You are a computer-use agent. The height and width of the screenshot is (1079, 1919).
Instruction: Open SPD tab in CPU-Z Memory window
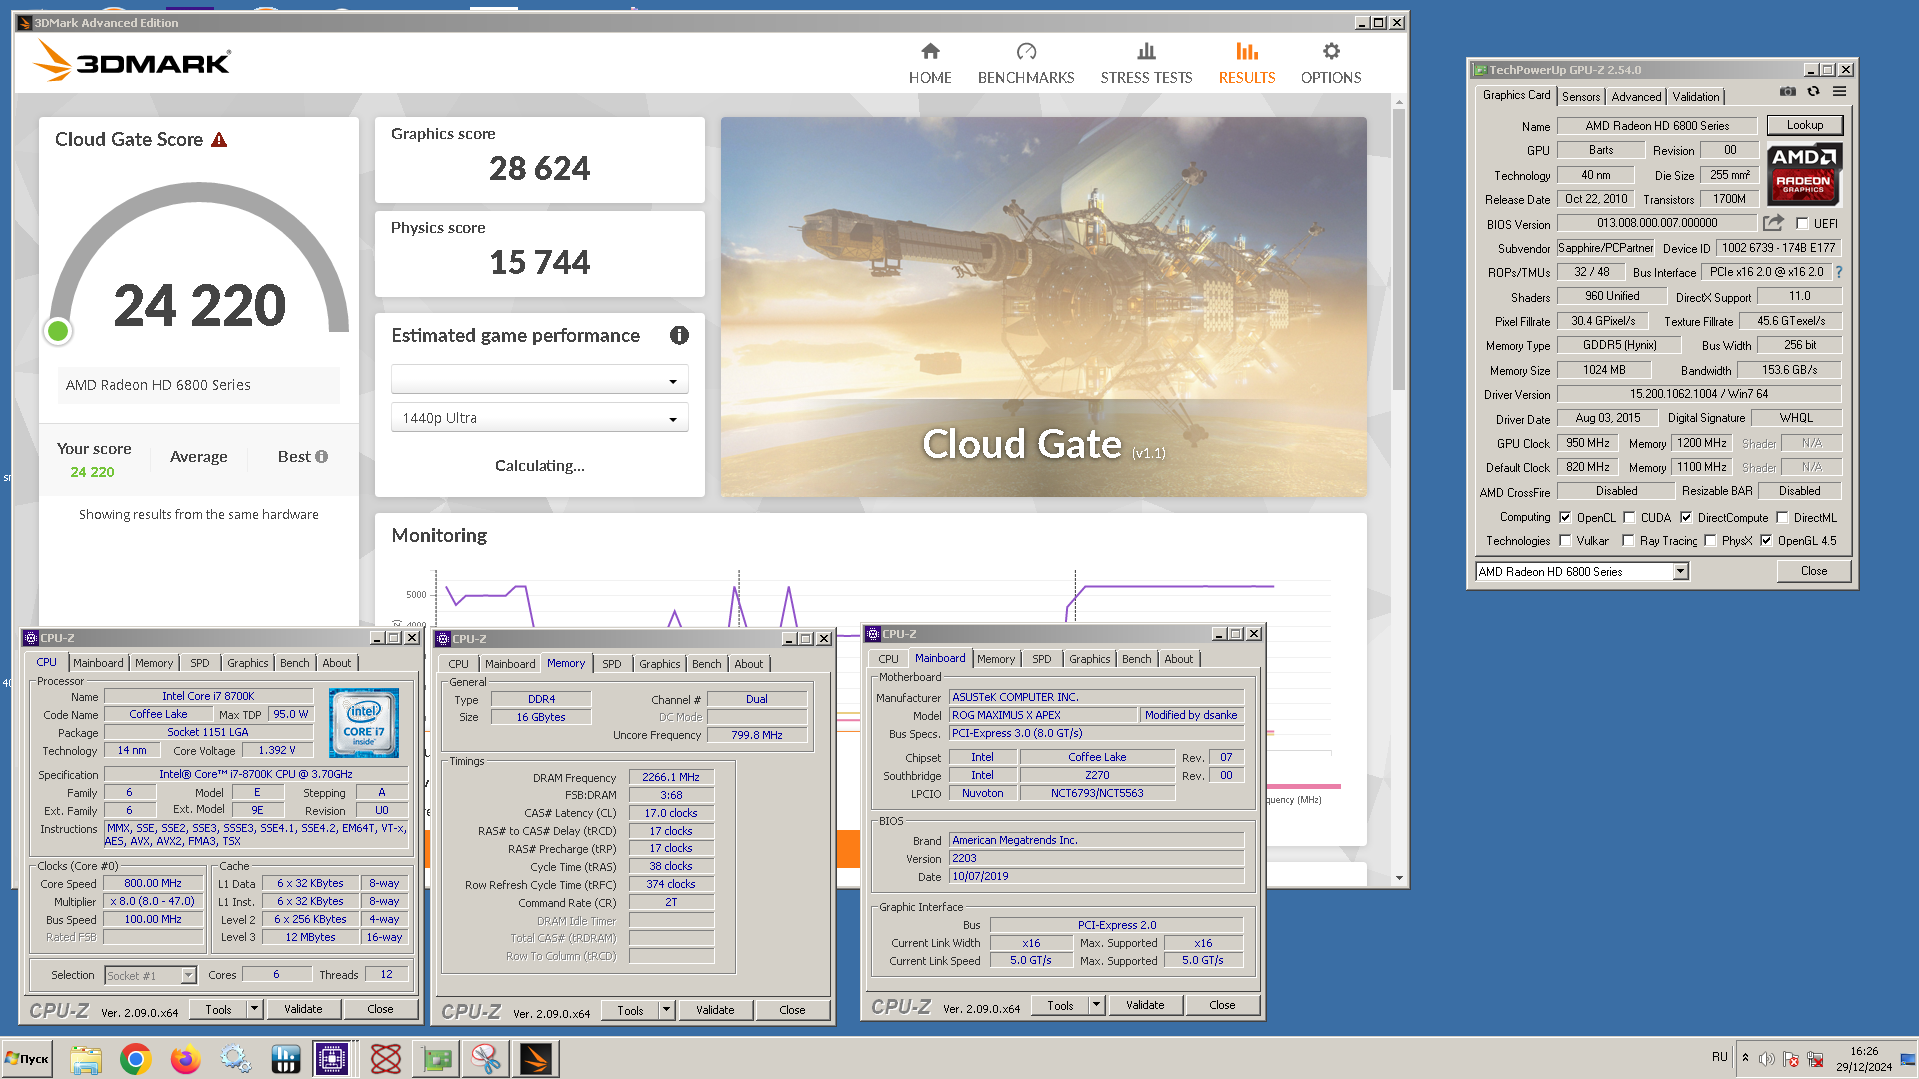tap(611, 664)
